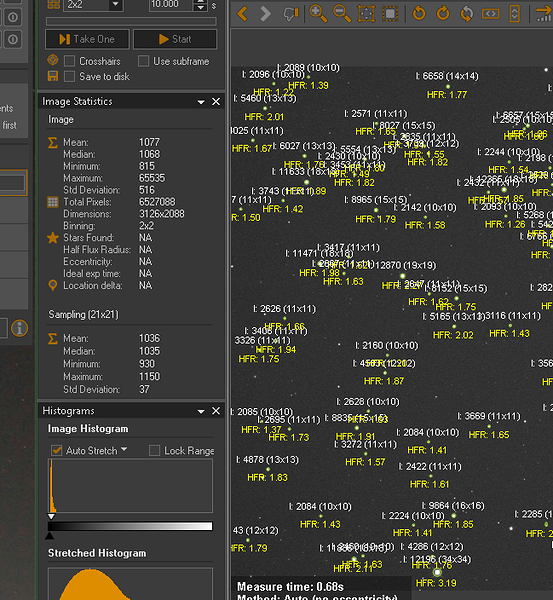Uncheck the Auto Stretch checkbox
This screenshot has width=553, height=600.
point(57,450)
